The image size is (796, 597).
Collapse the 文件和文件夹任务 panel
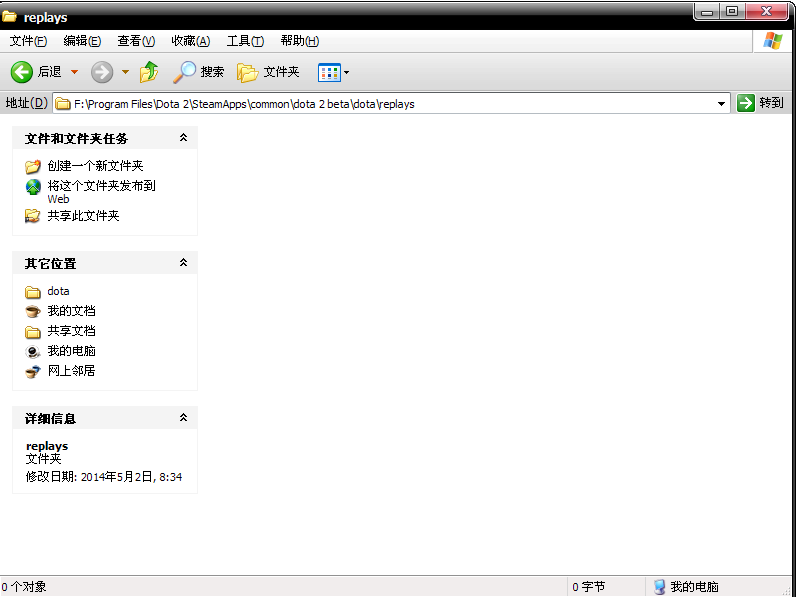(183, 138)
